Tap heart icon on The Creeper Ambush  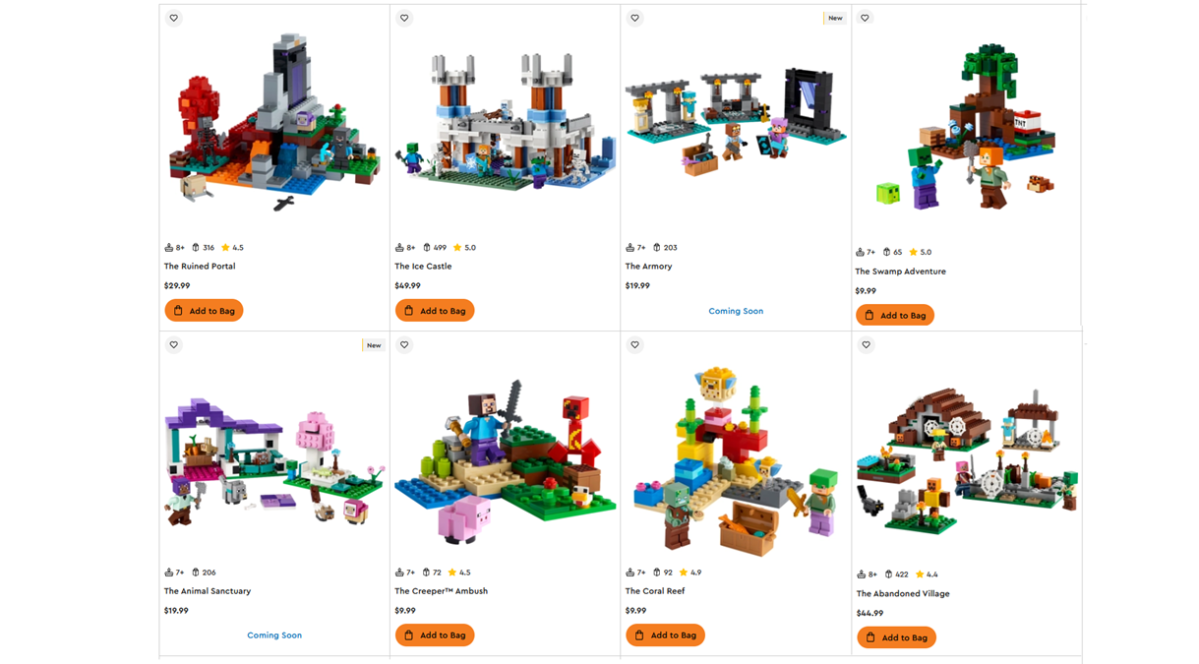click(405, 345)
